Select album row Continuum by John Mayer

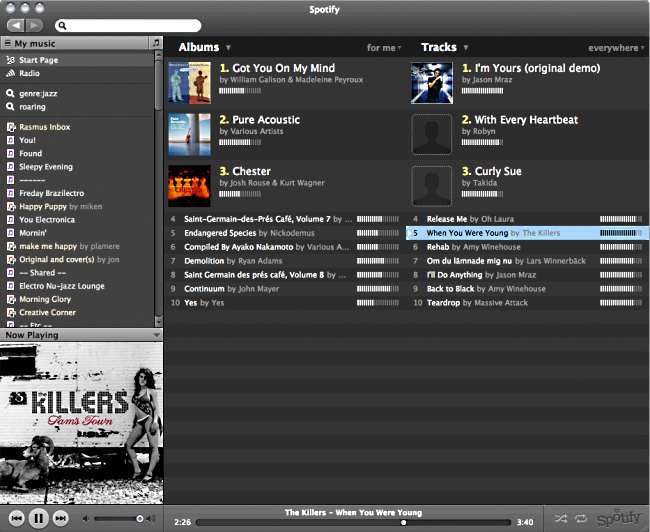point(284,289)
